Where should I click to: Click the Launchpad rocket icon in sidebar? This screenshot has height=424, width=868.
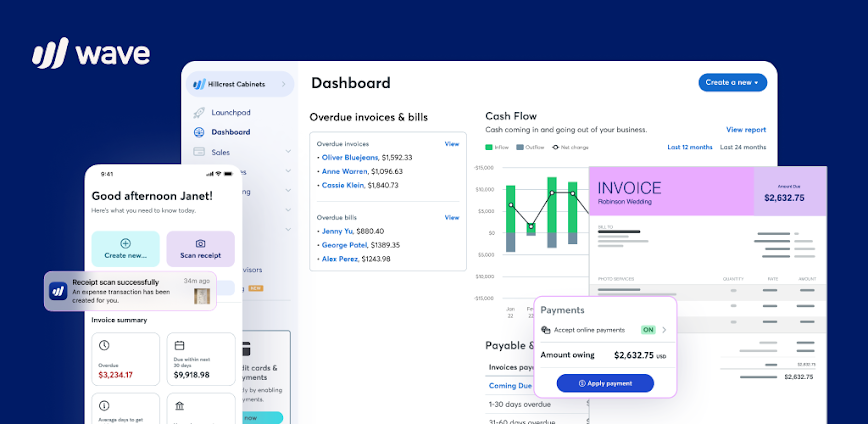point(199,112)
